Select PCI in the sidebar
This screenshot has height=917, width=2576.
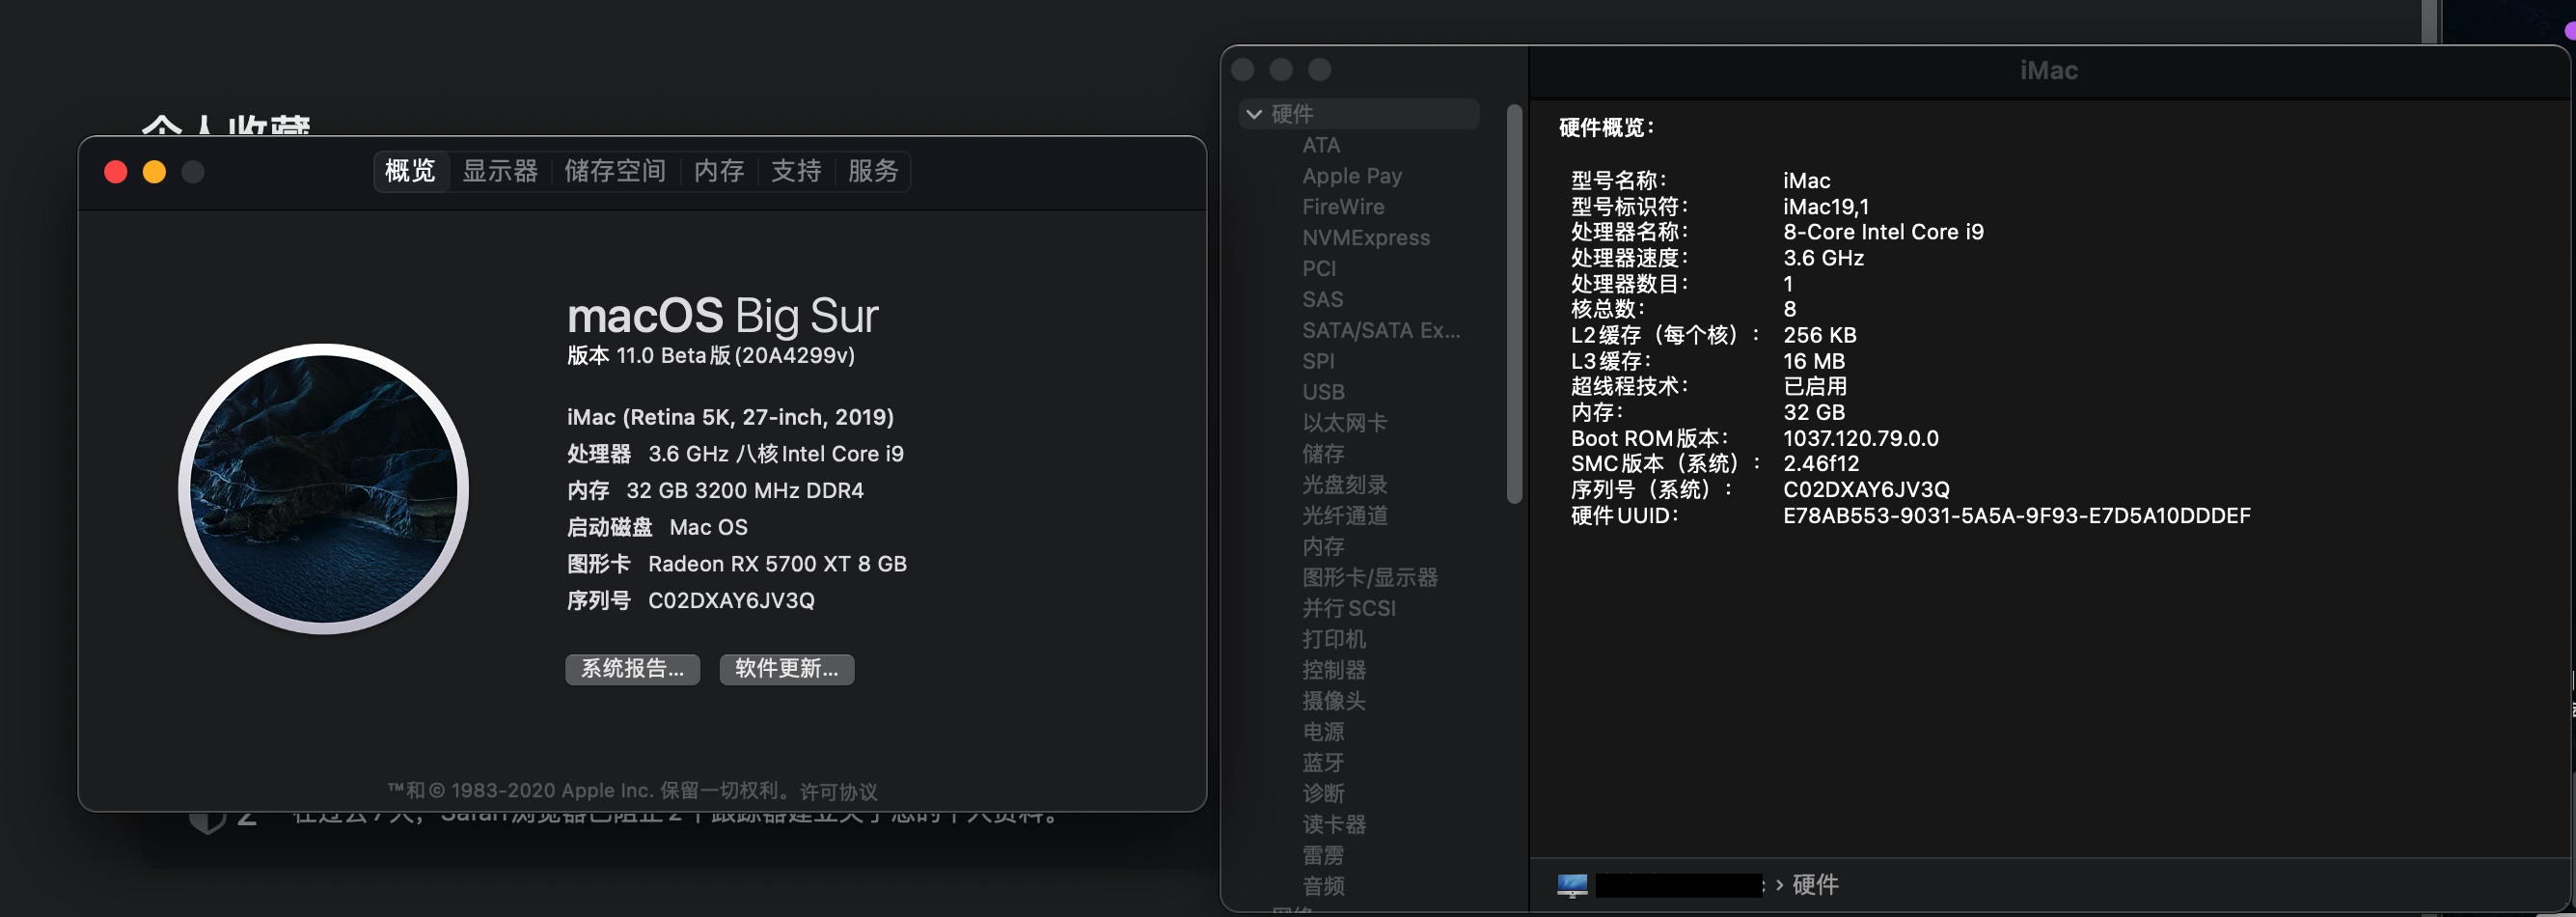(1319, 269)
